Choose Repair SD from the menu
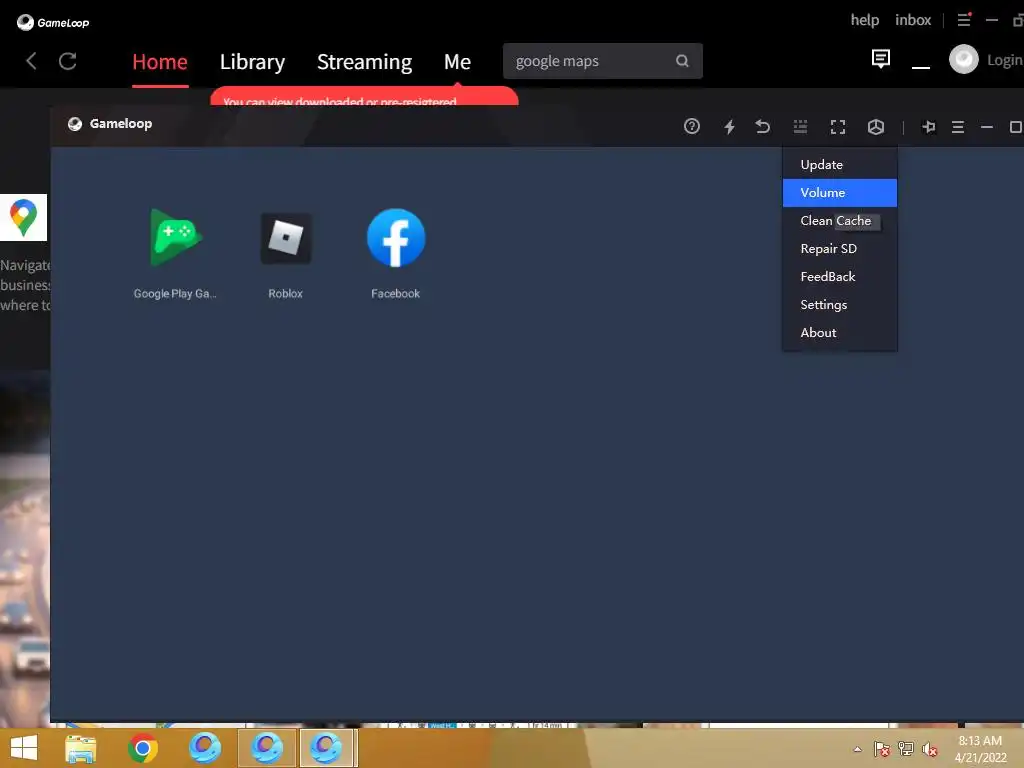This screenshot has height=768, width=1024. 839,249
